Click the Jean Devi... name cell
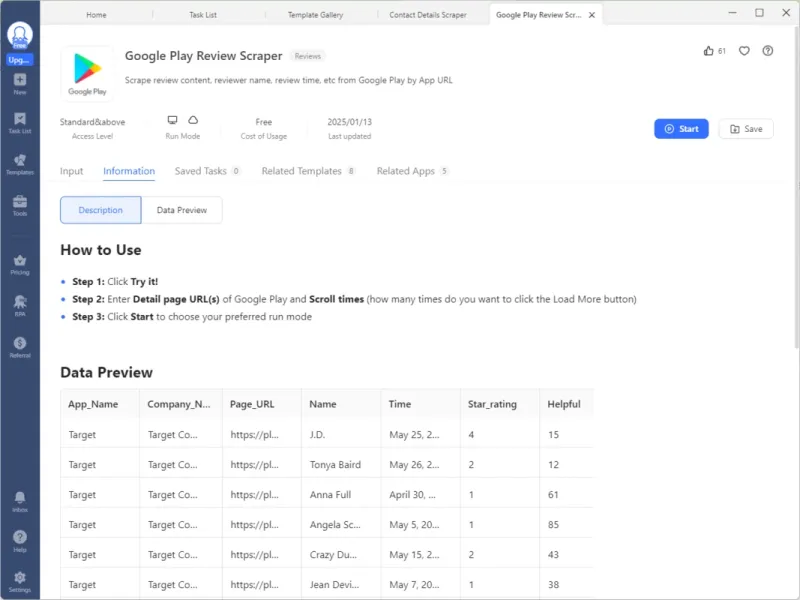Image resolution: width=800 pixels, height=600 pixels. pyautogui.click(x=341, y=585)
